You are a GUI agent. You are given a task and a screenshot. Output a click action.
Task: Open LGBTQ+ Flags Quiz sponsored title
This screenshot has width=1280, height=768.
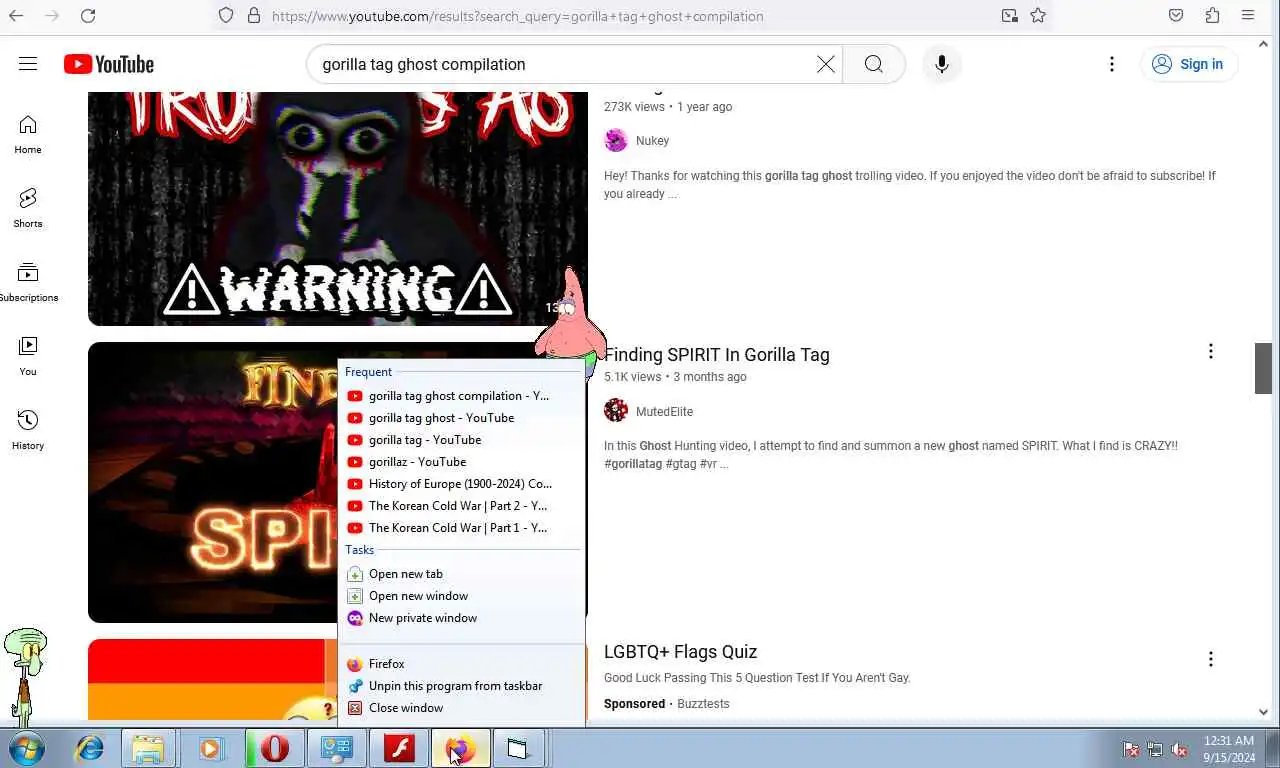pyautogui.click(x=680, y=652)
